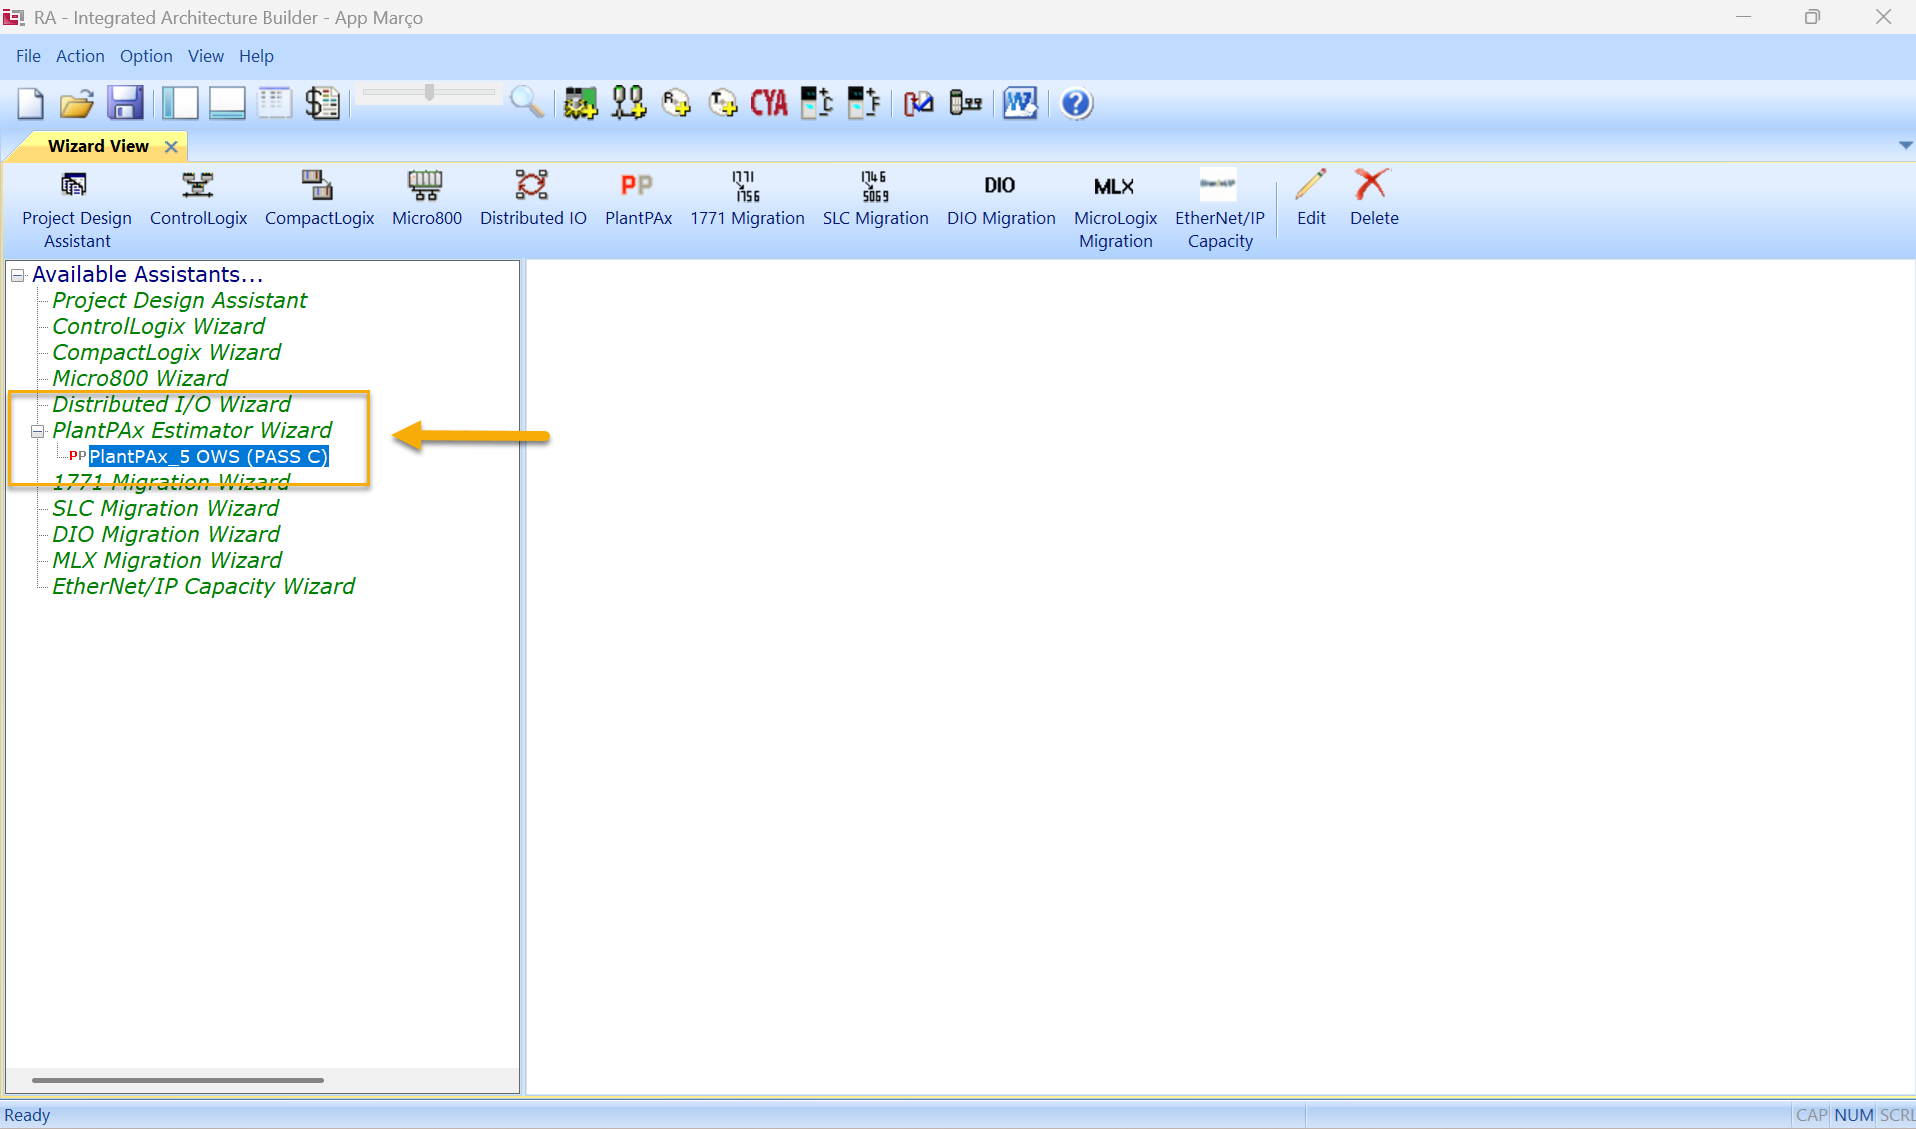Launch the SLC Migration toolbar button

pyautogui.click(x=875, y=200)
